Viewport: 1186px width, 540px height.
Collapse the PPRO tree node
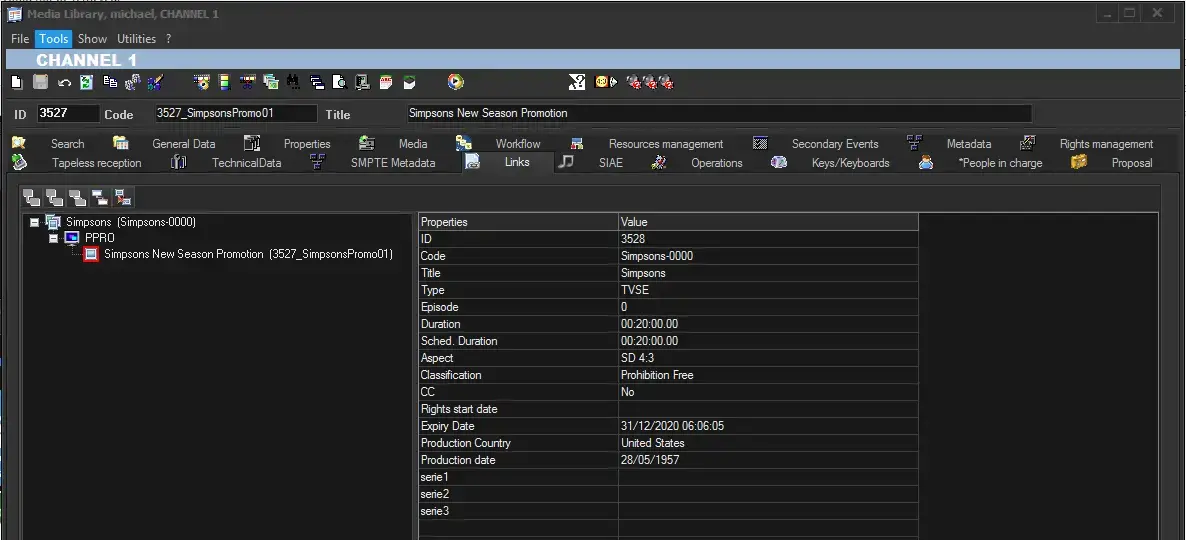pyautogui.click(x=54, y=238)
